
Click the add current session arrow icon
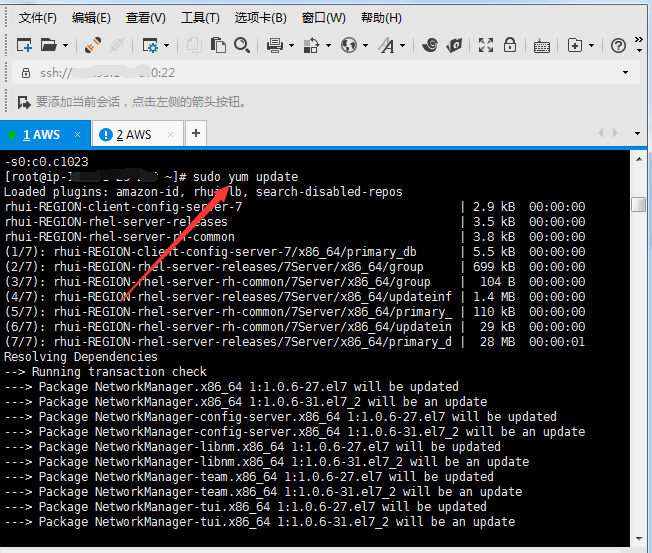24,102
